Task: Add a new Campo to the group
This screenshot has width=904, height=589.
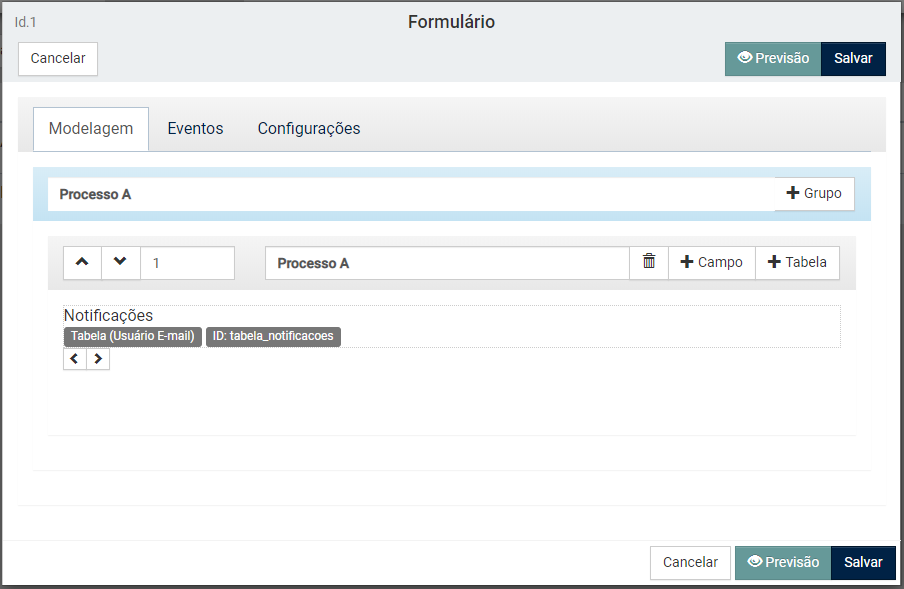Action: click(x=711, y=263)
